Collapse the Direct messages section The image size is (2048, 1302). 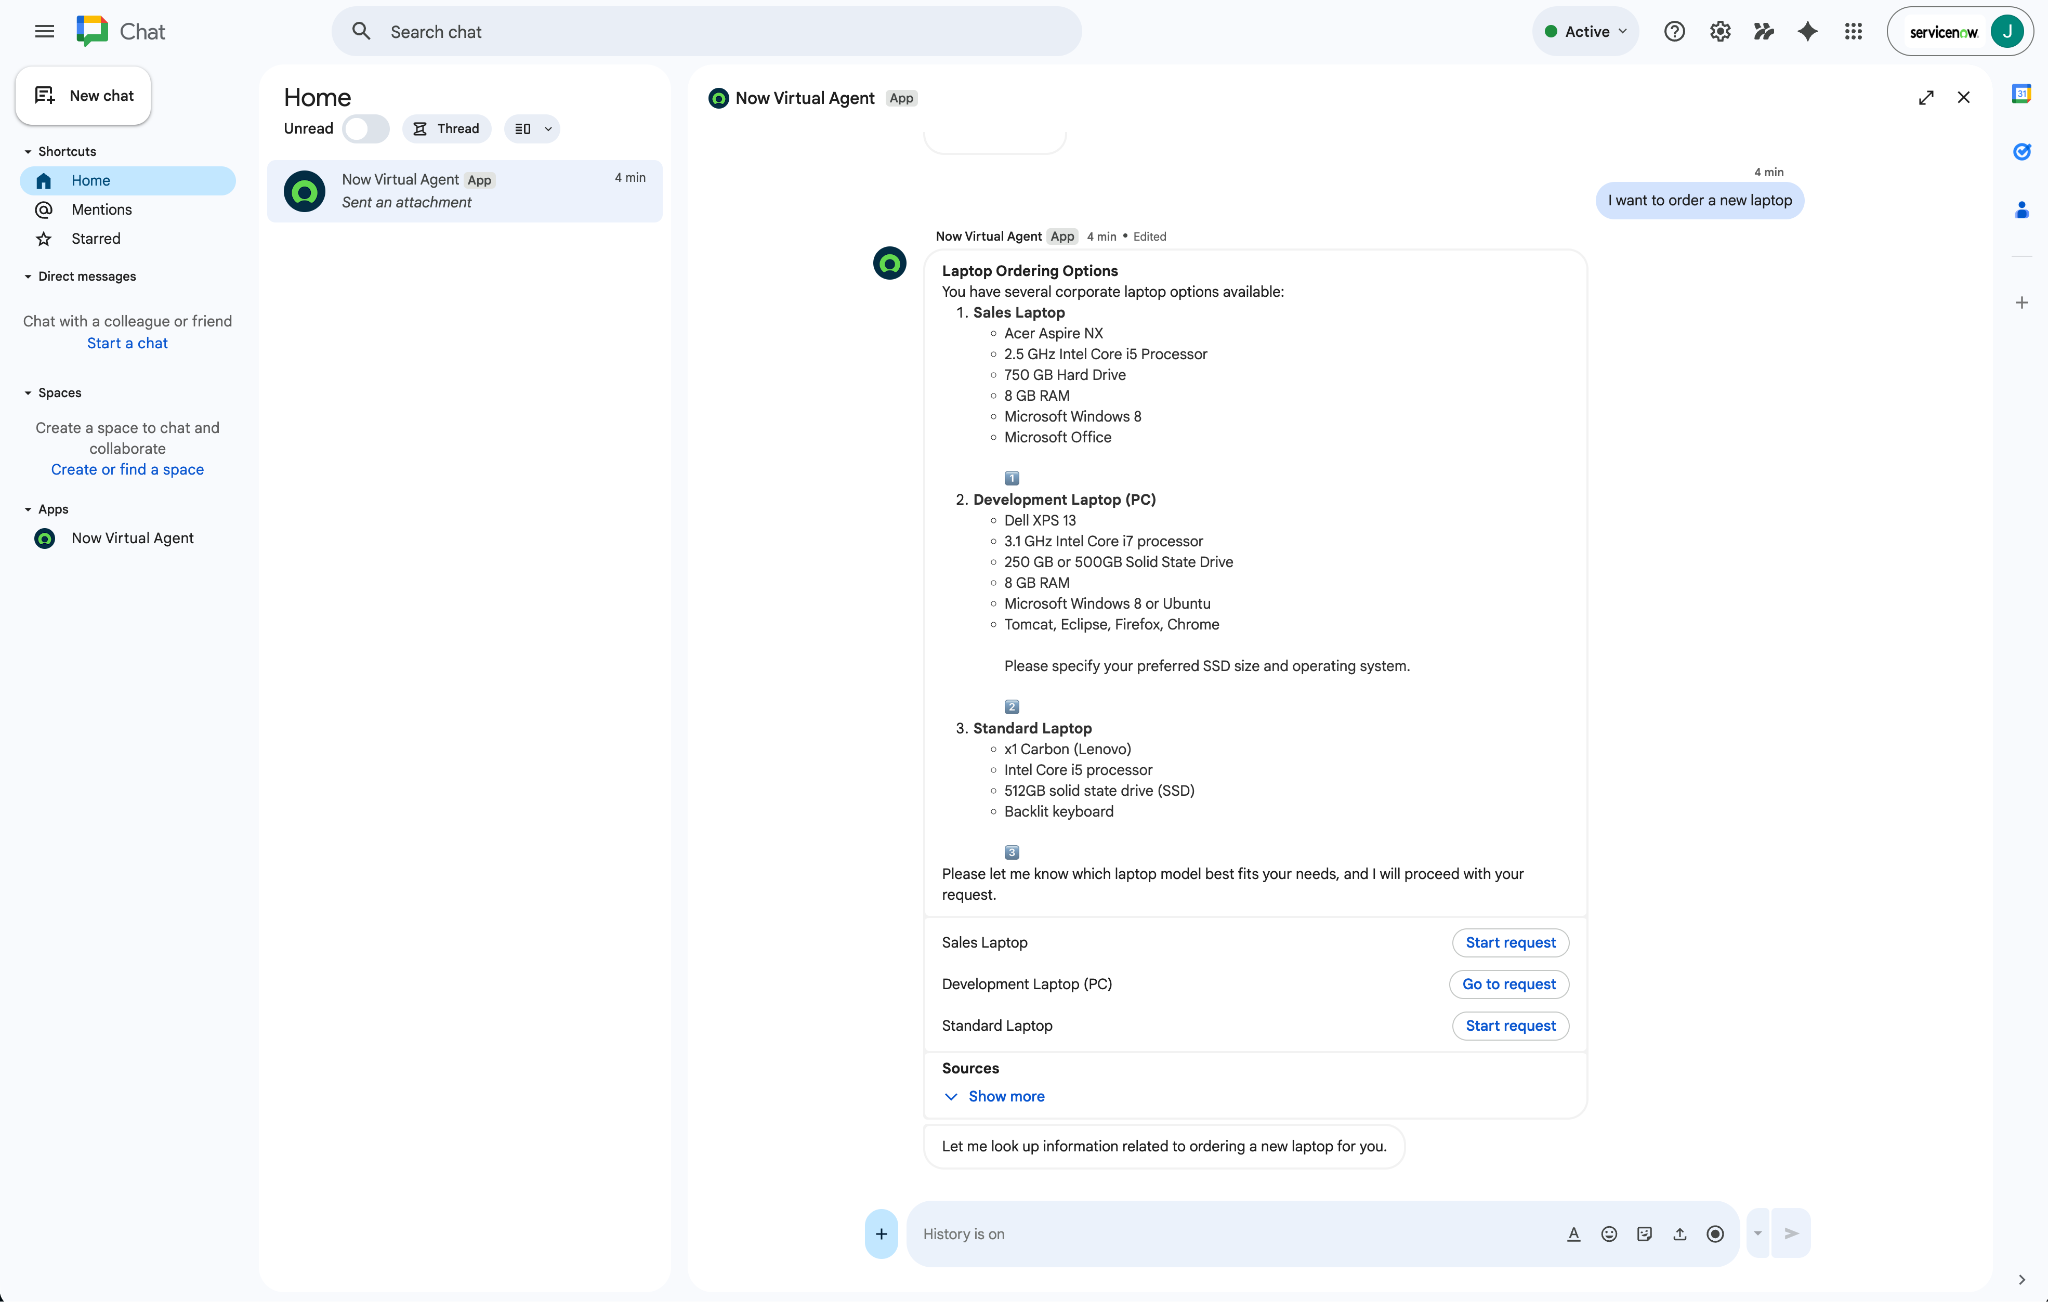(28, 276)
